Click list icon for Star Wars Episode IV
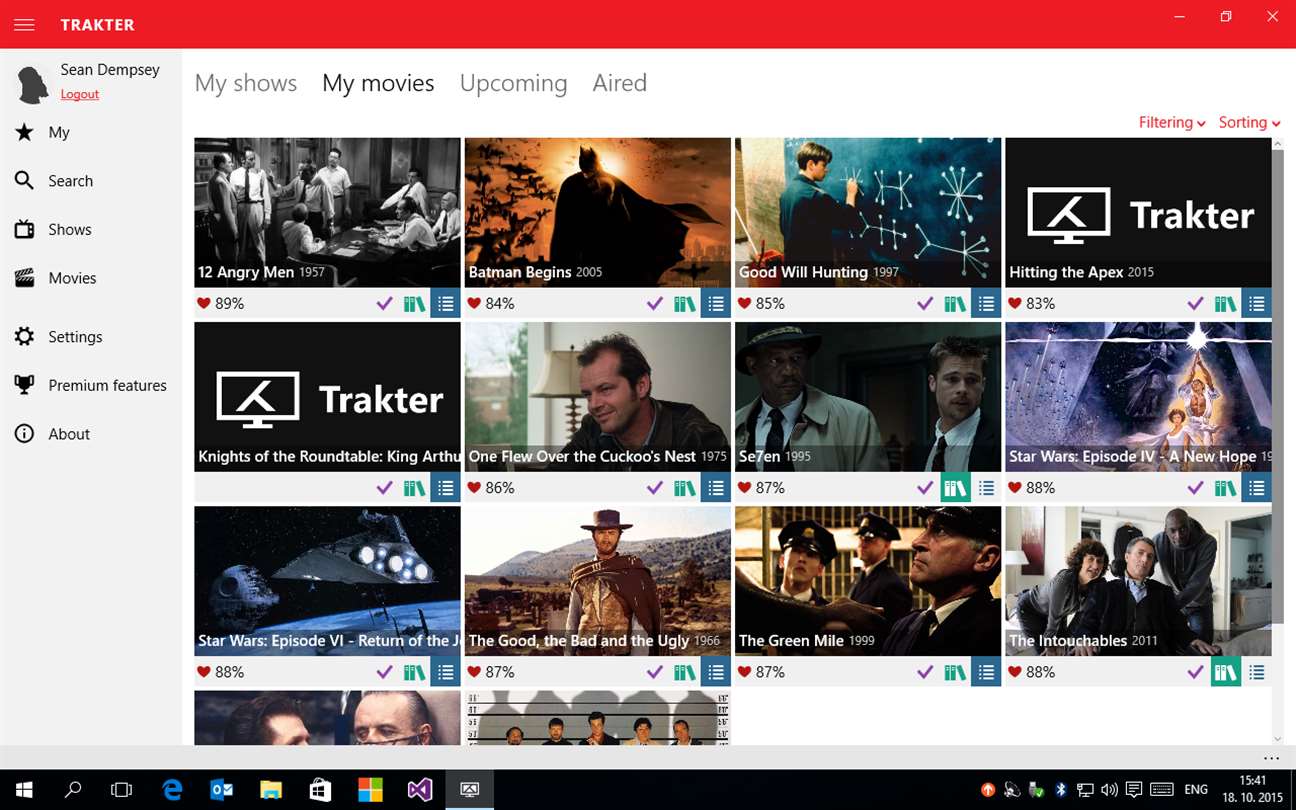 tap(1256, 488)
